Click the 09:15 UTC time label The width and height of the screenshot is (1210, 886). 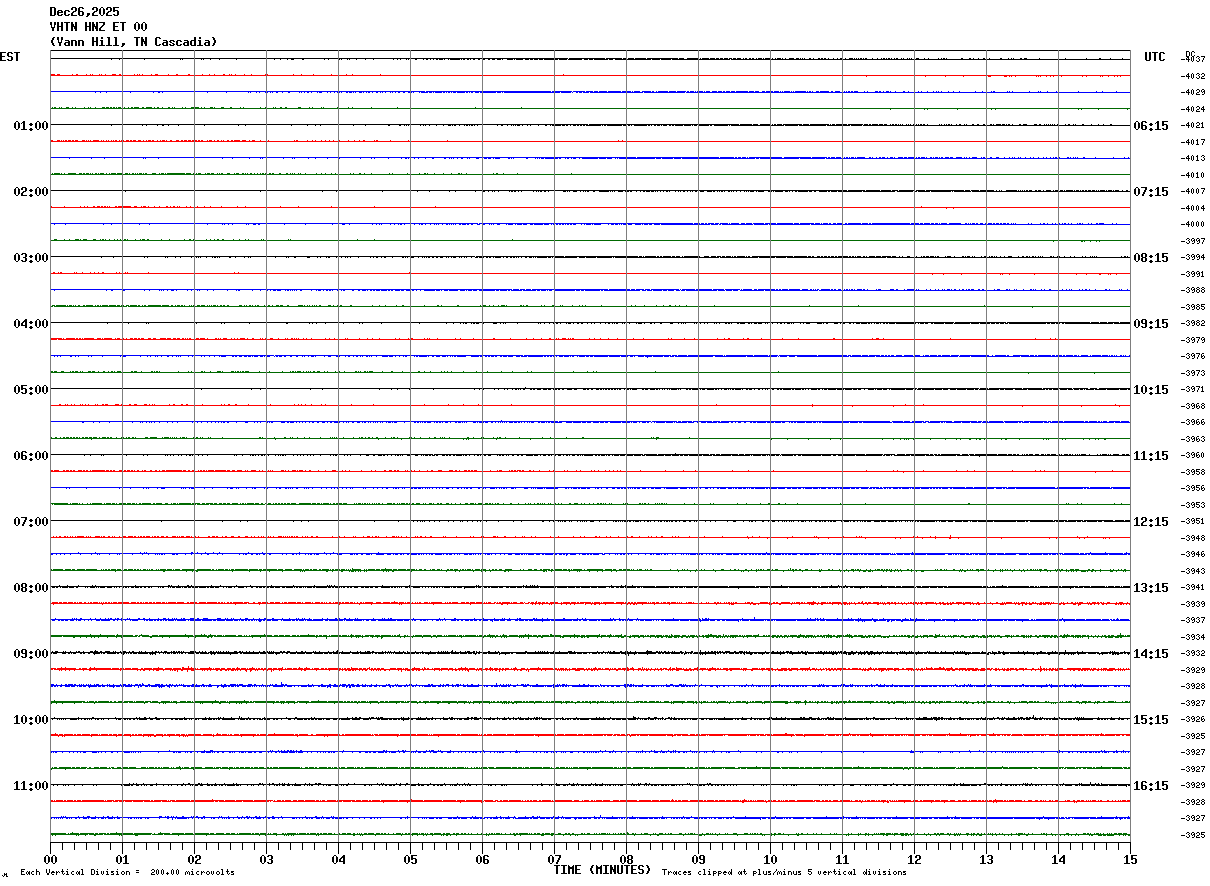coord(1150,324)
